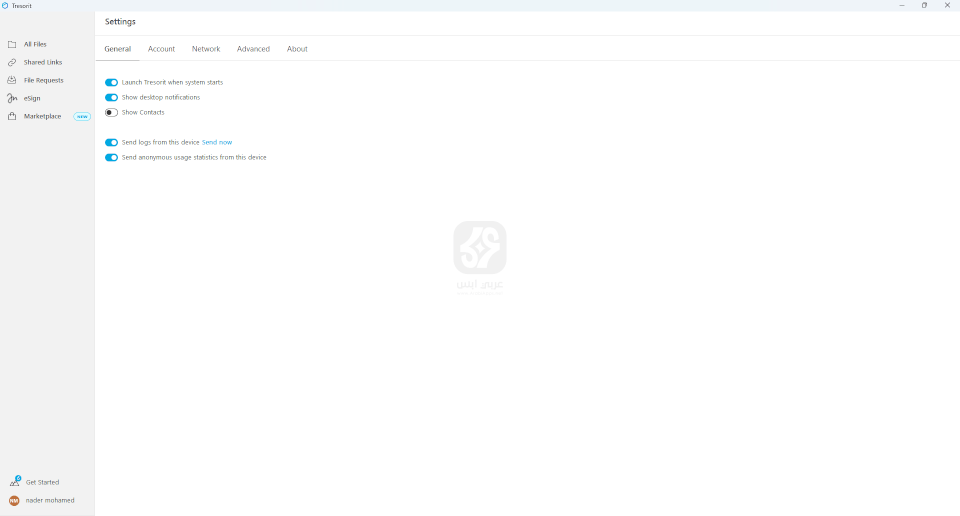Click the Marketplace bag icon
Image resolution: width=960 pixels, height=516 pixels.
(x=12, y=116)
